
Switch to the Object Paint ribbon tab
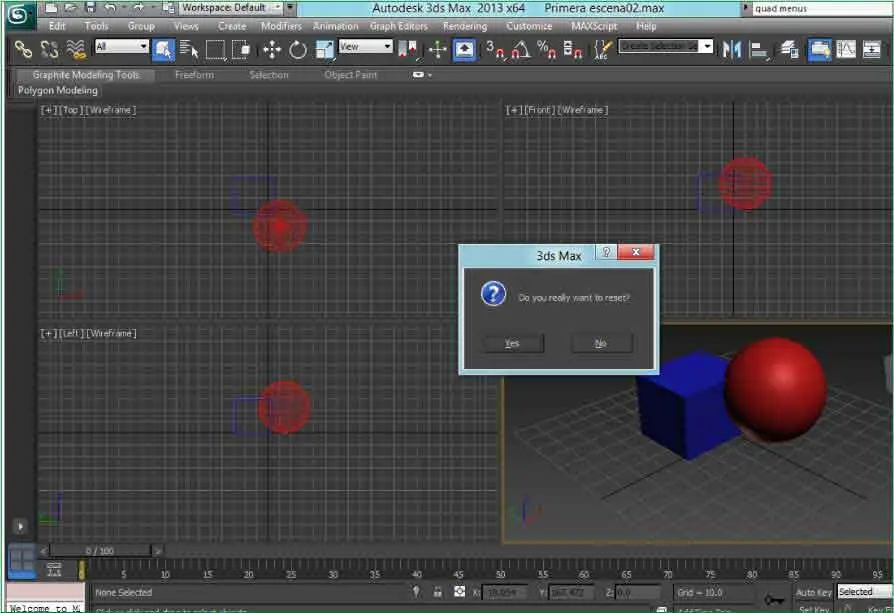(351, 75)
